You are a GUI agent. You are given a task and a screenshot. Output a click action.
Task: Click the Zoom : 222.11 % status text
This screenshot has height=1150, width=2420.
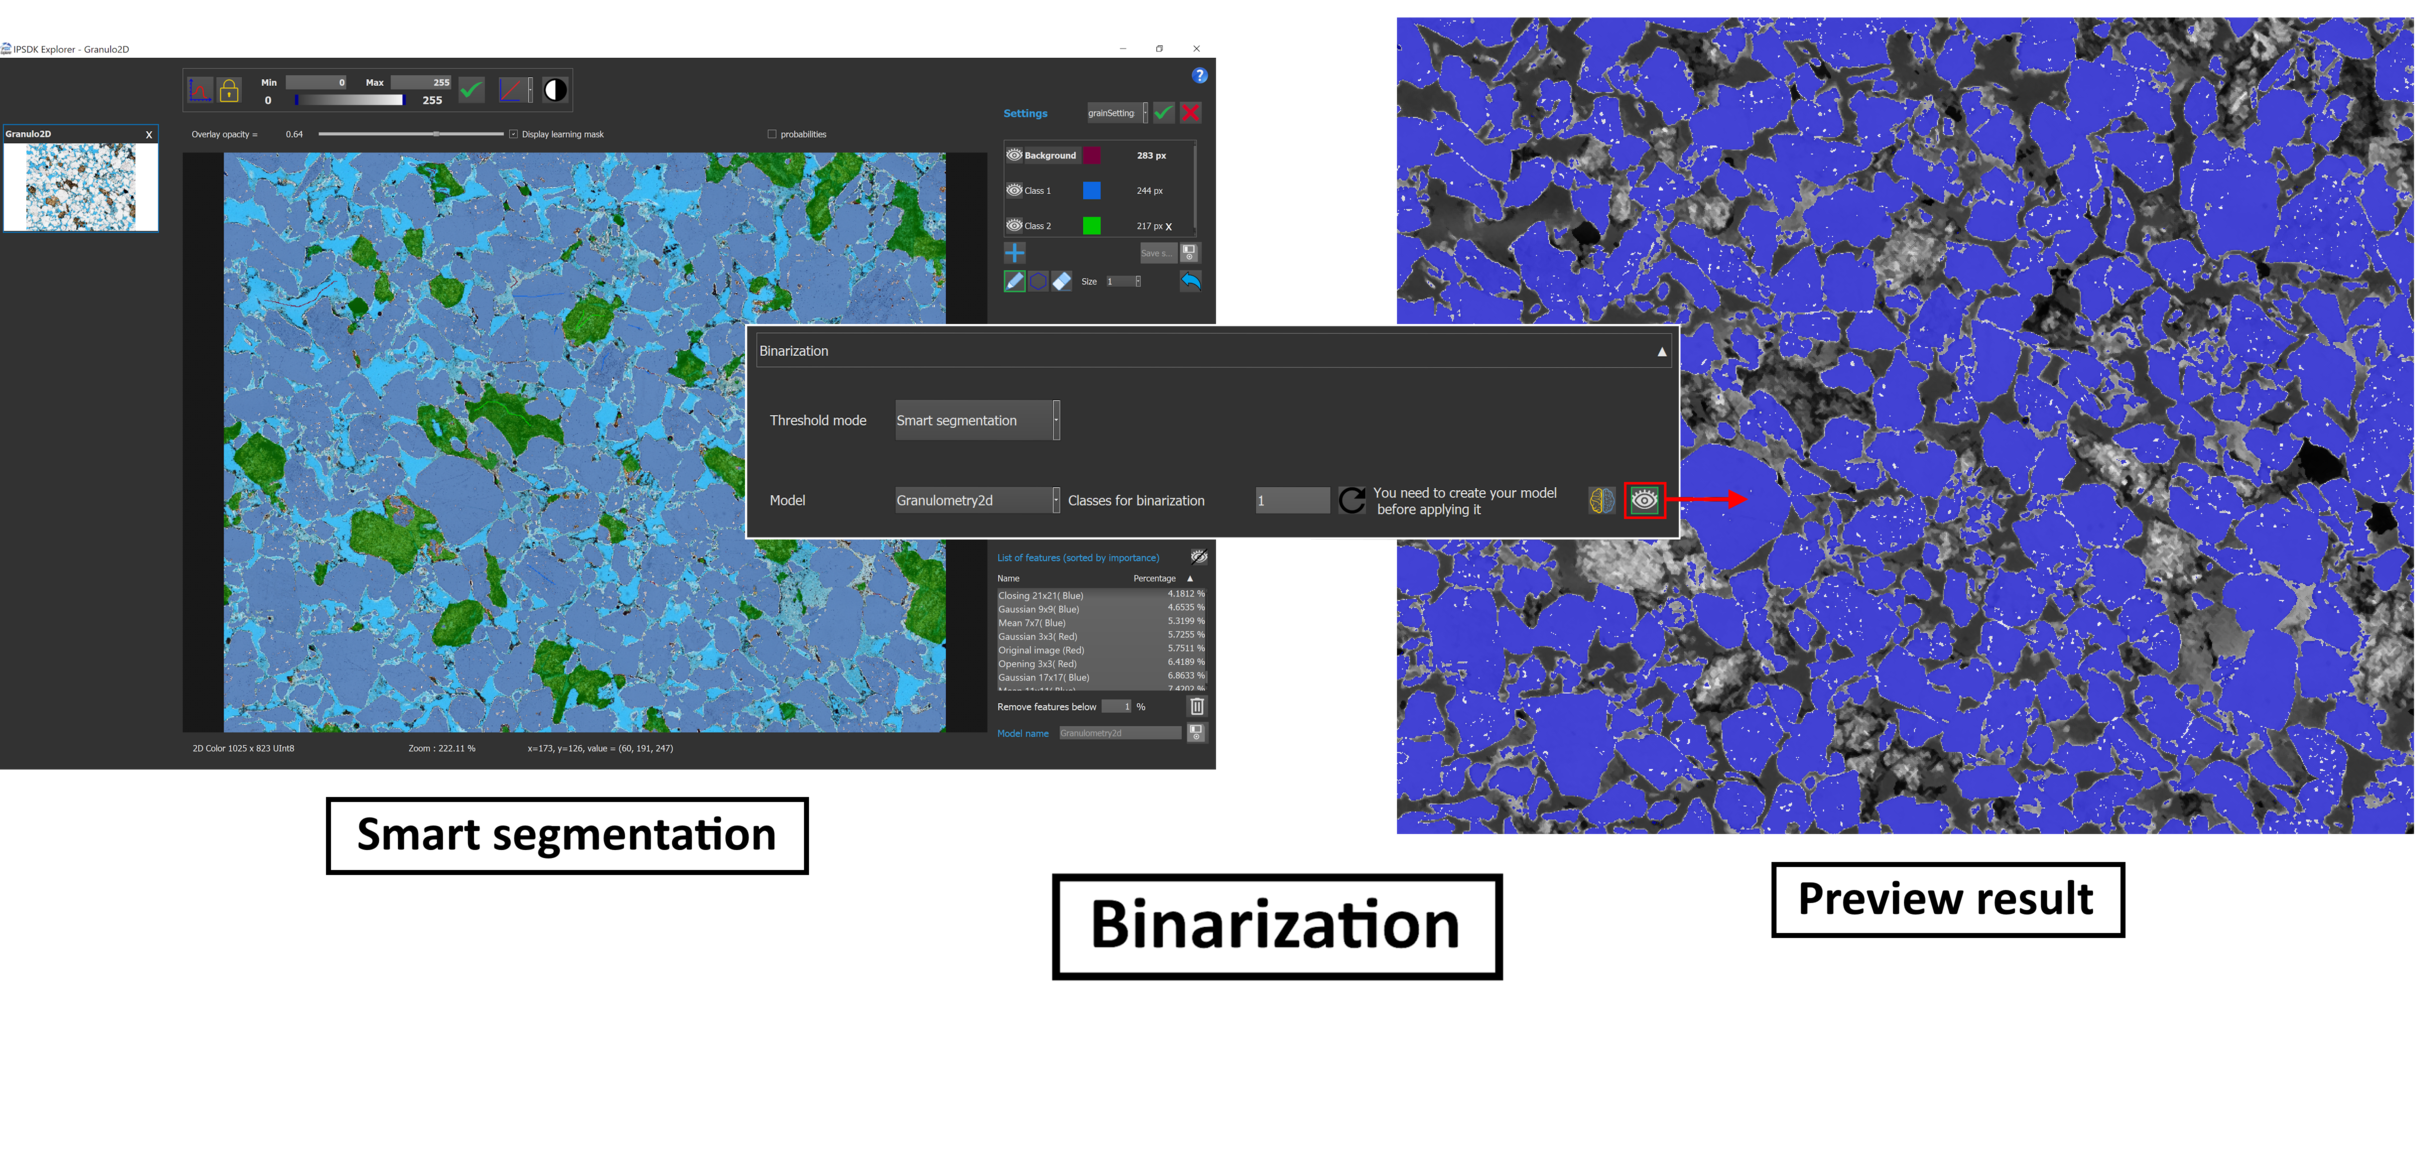442,748
